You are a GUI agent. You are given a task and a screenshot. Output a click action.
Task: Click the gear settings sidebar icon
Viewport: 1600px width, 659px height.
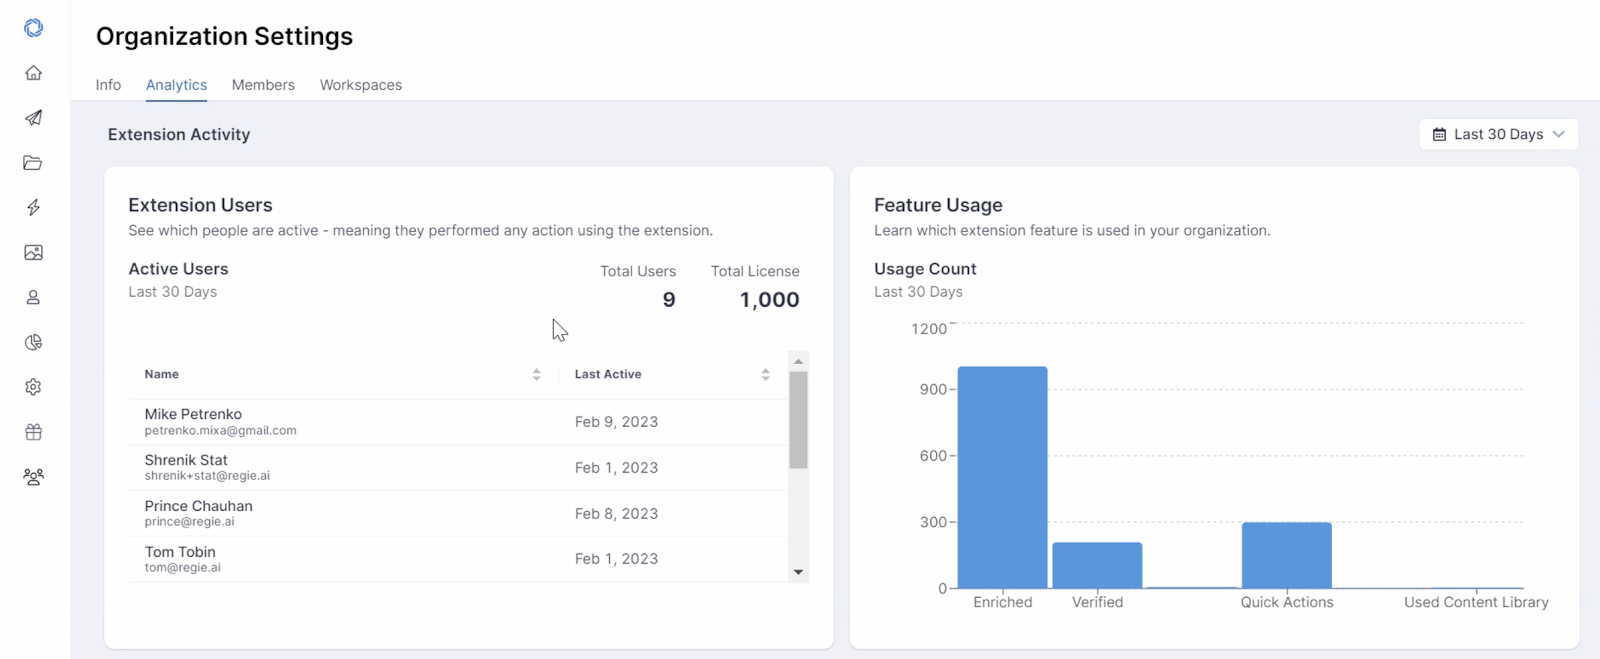tap(33, 387)
